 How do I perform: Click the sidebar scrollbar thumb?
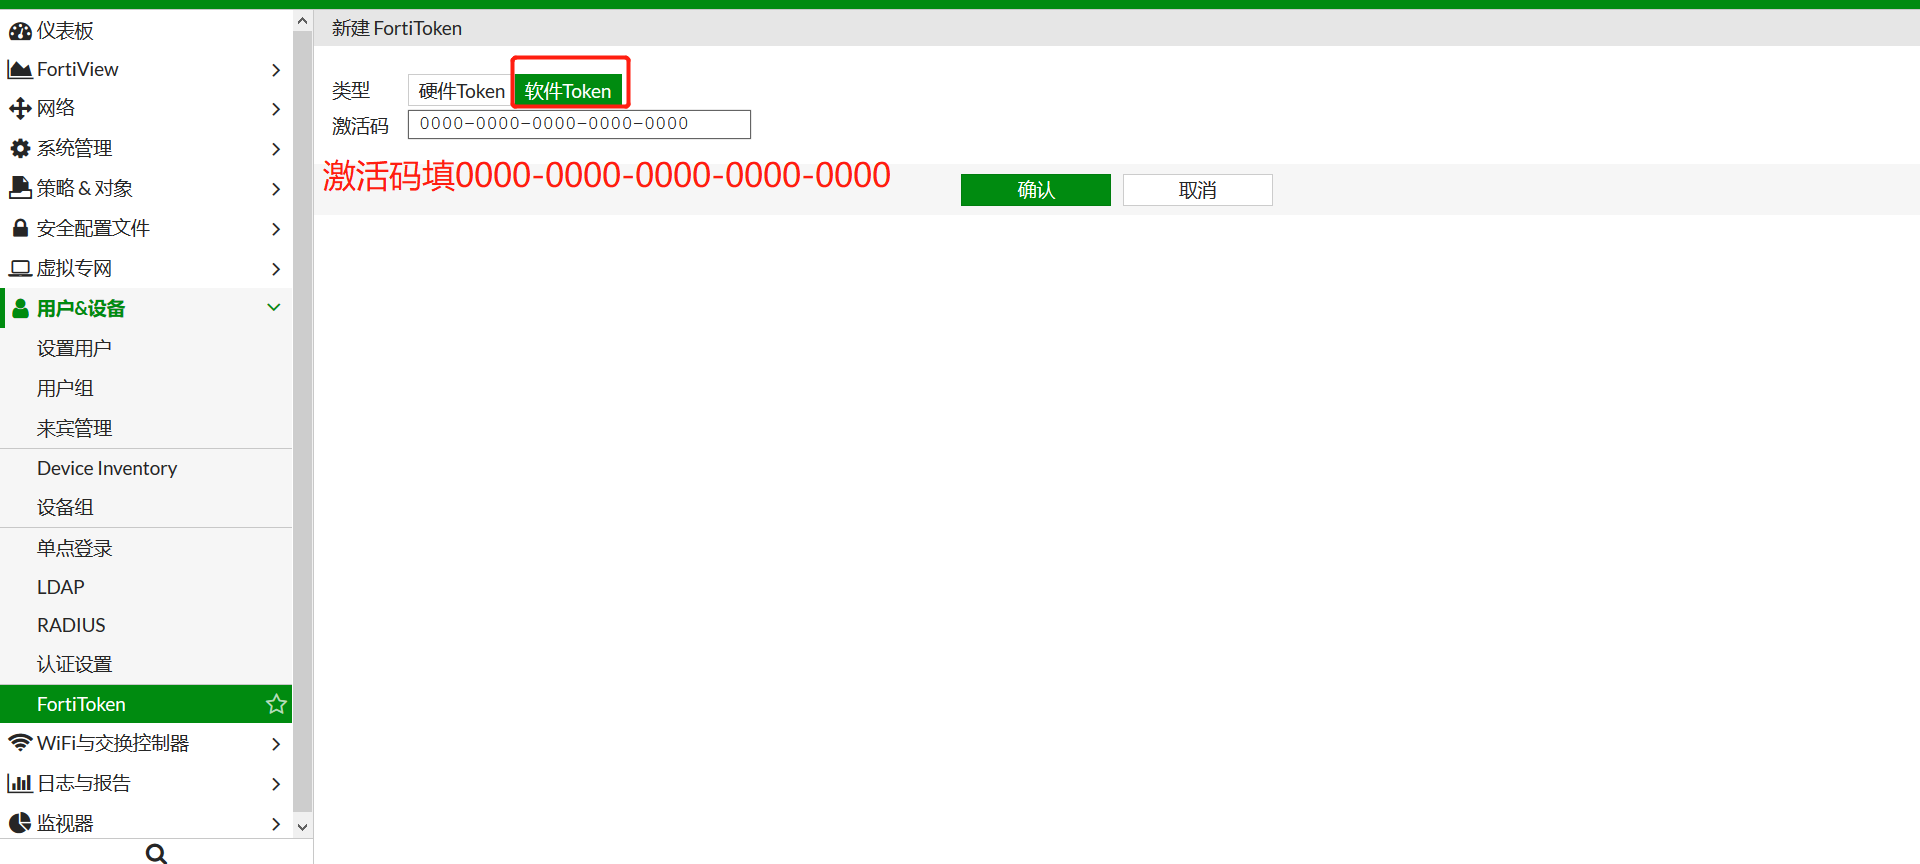[x=302, y=421]
